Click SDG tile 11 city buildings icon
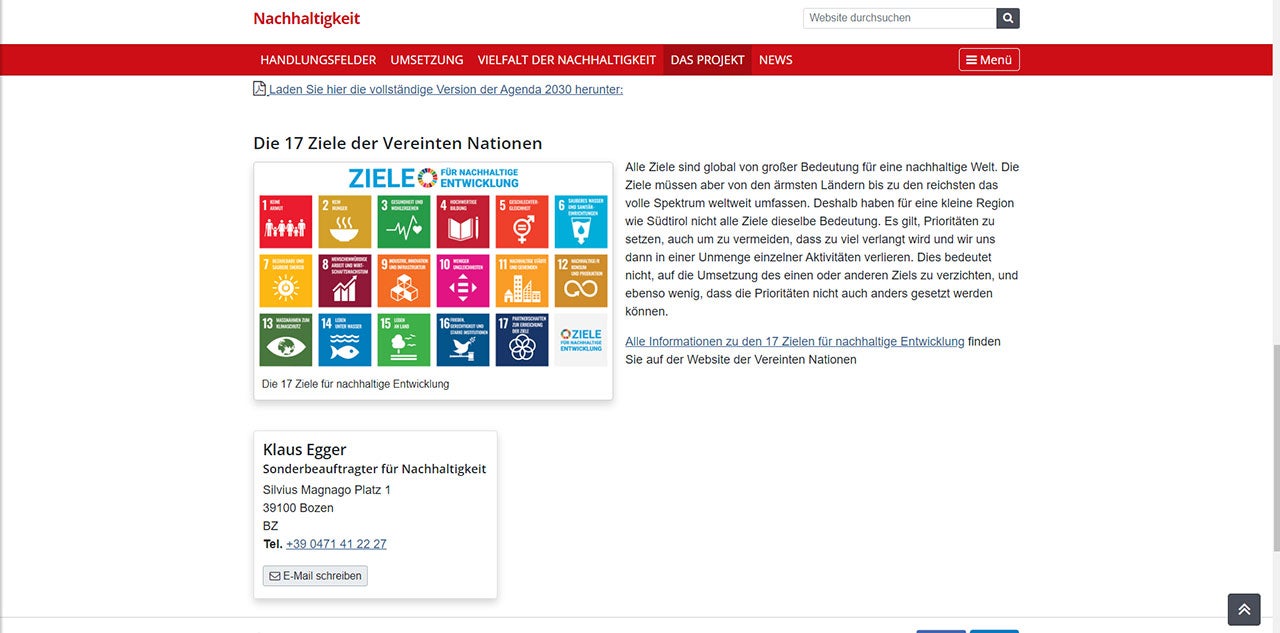Viewport: 1280px width, 633px height. pyautogui.click(x=522, y=289)
